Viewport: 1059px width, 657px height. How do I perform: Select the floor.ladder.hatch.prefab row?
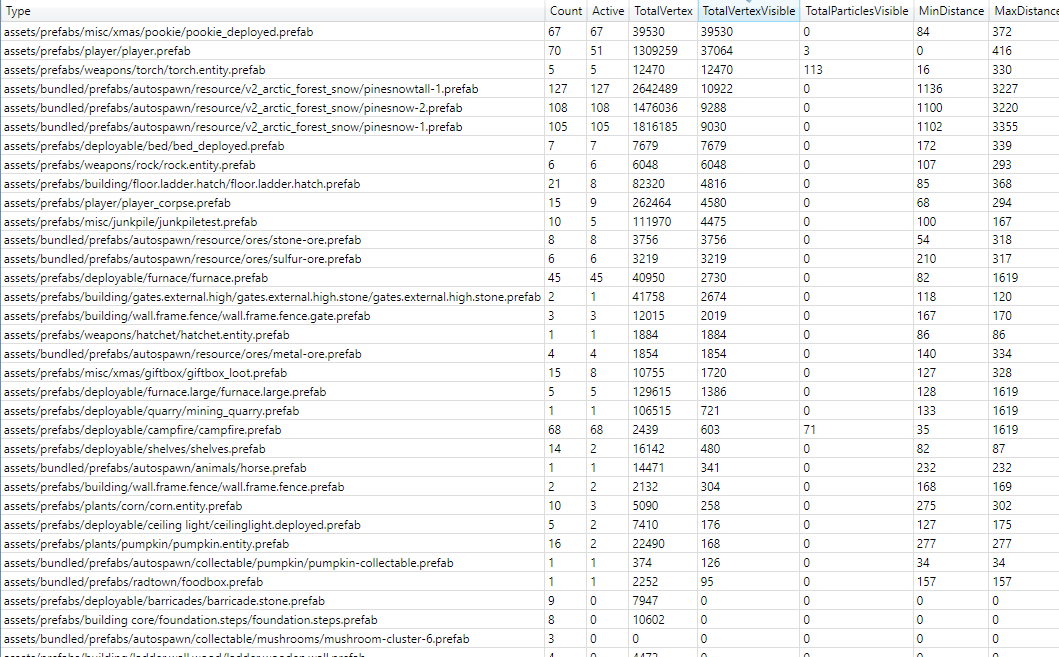point(530,184)
